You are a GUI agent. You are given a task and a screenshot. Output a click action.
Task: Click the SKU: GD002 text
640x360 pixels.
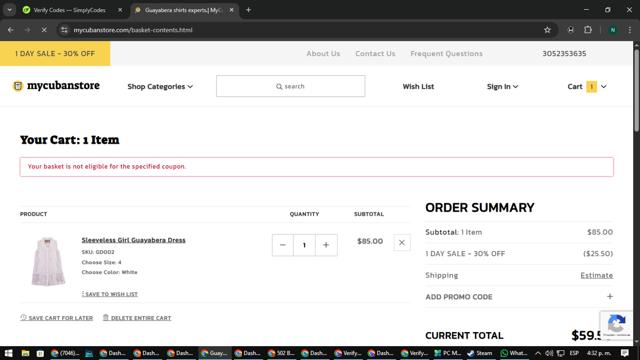point(98,252)
